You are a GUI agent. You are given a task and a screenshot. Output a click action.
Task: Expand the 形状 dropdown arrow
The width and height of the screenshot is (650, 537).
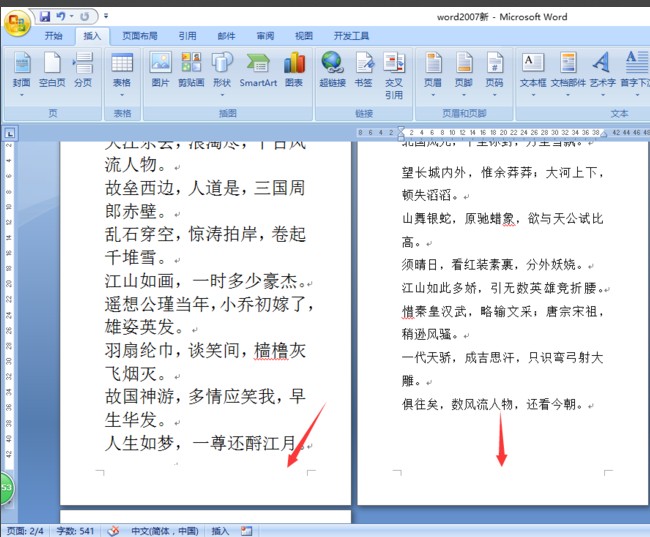coord(222,95)
